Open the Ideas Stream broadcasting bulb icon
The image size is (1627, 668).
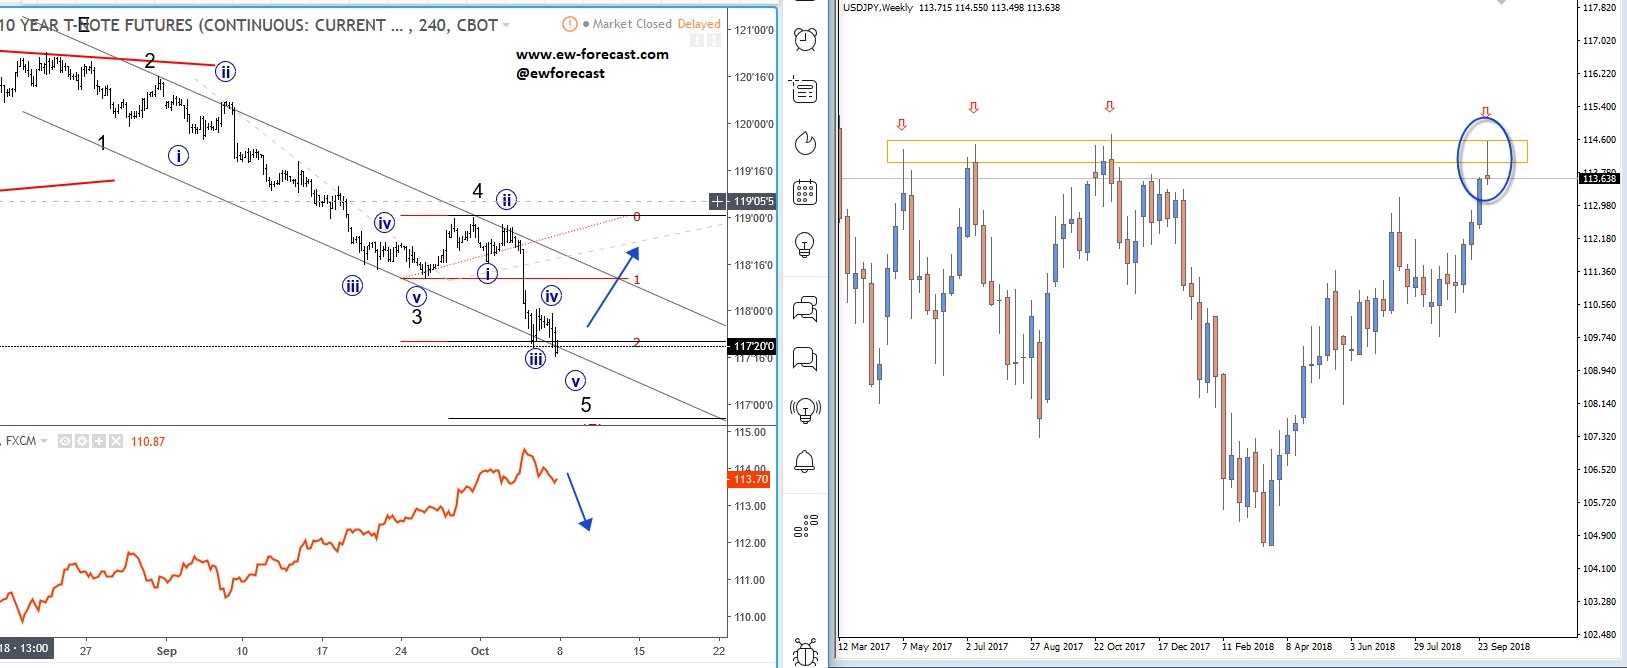pyautogui.click(x=805, y=409)
